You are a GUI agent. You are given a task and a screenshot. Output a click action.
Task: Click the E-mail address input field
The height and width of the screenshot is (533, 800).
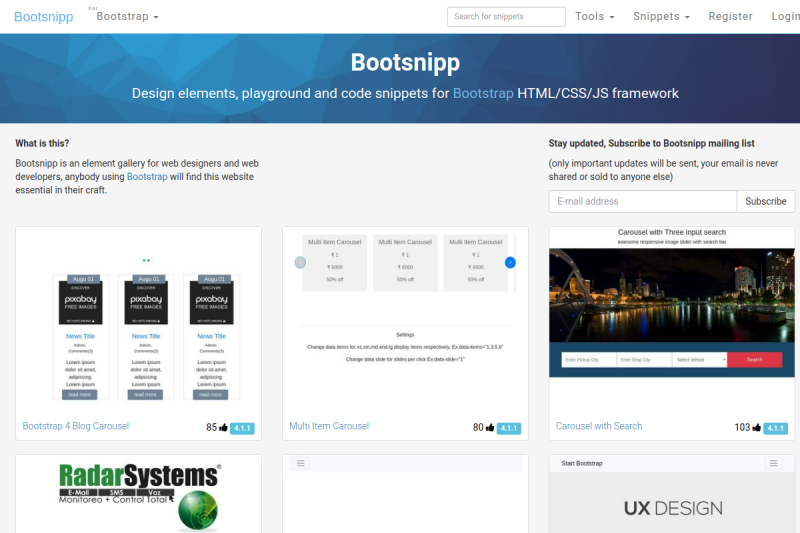(x=642, y=201)
